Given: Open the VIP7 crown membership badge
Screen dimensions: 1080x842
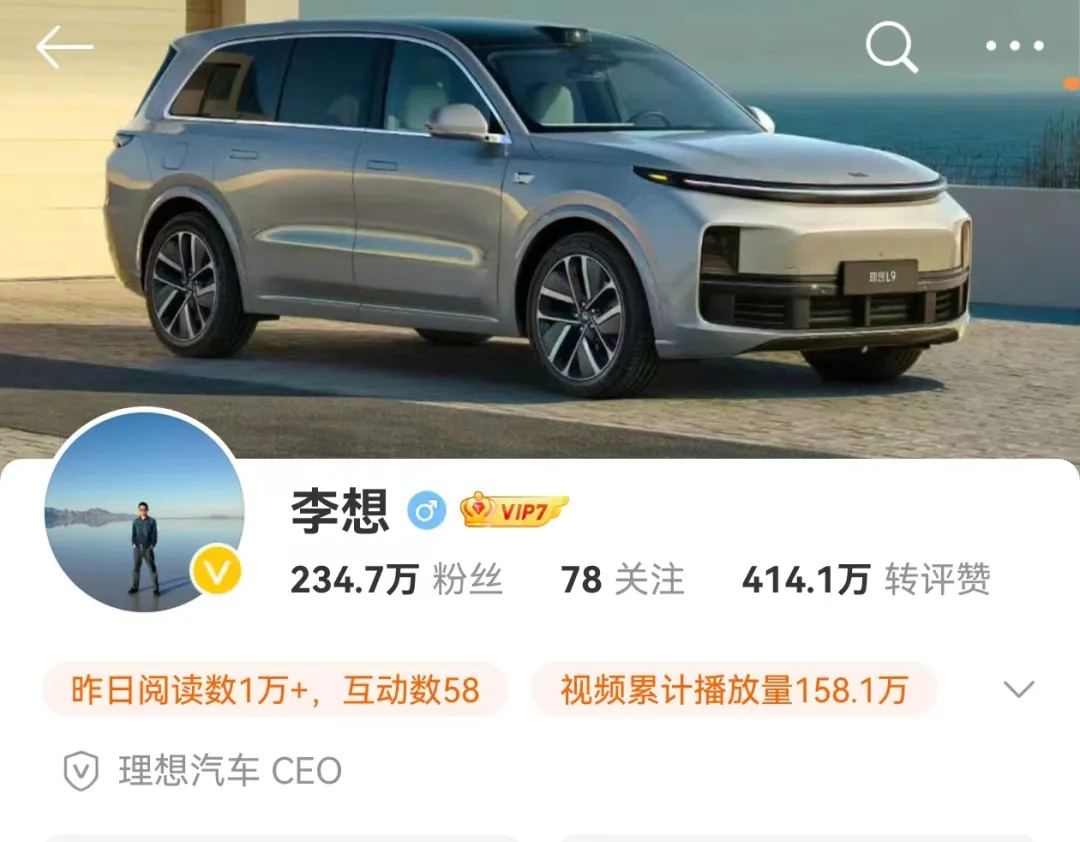Looking at the screenshot, I should click(513, 511).
